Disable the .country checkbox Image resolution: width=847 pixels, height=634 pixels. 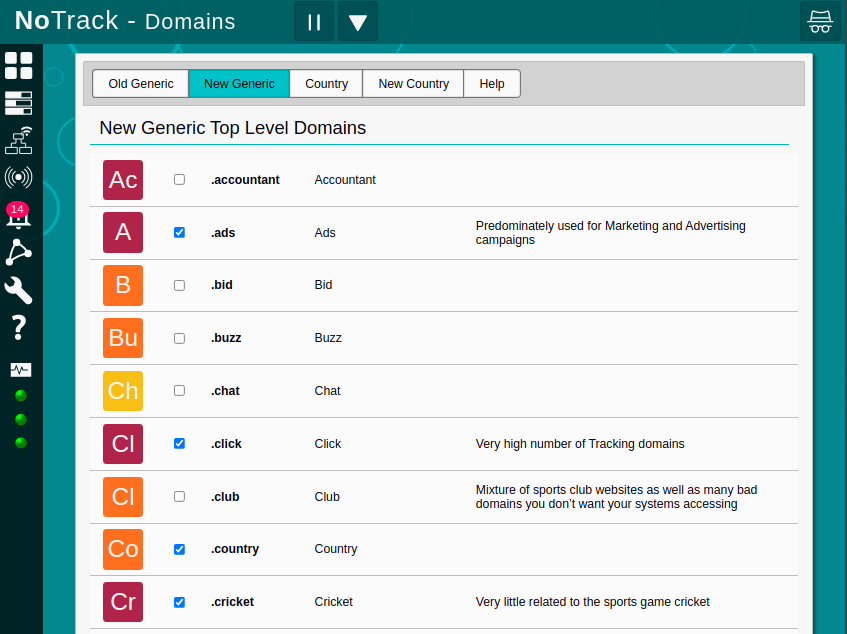pos(179,549)
